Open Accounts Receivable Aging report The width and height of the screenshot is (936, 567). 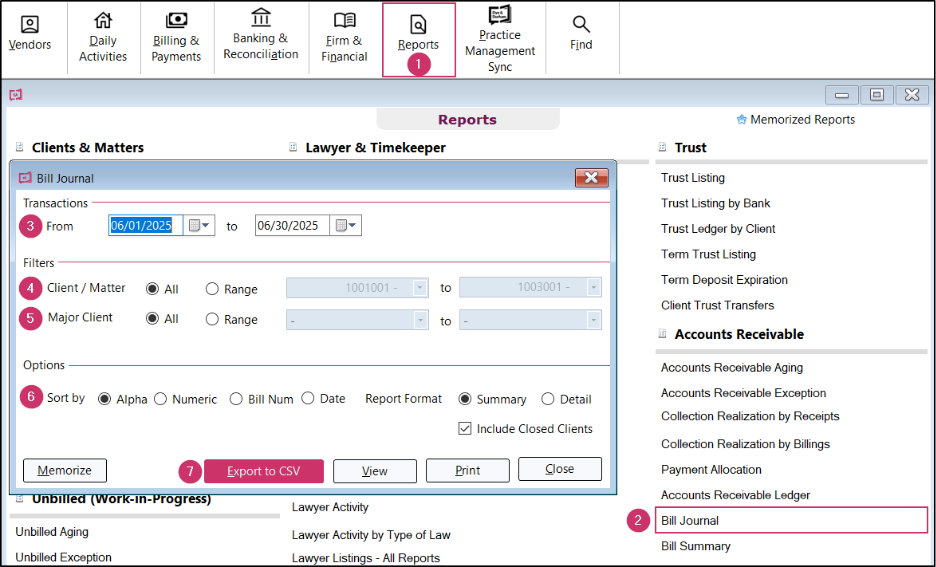point(731,368)
